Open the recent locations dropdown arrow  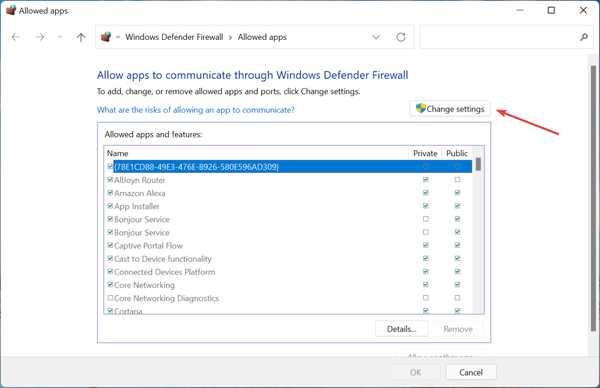click(x=60, y=37)
